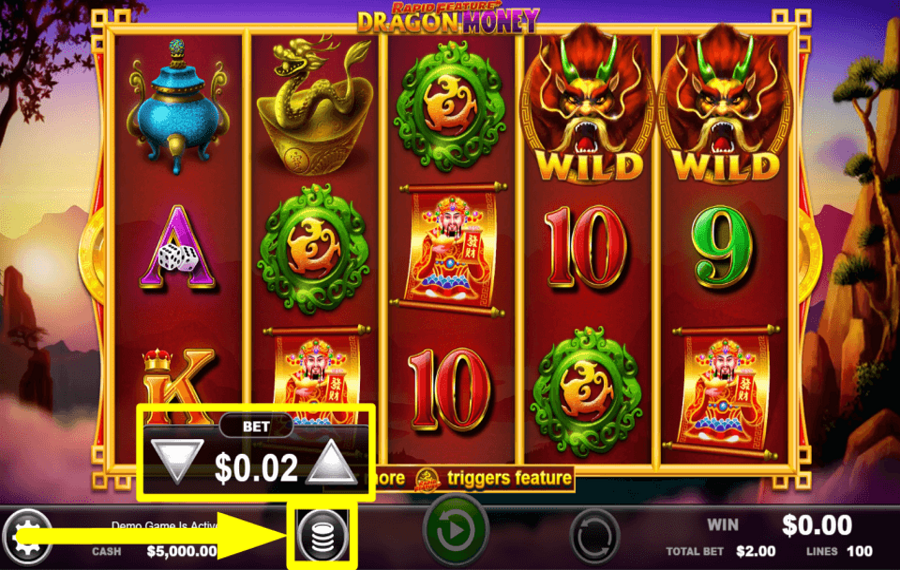
Task: Click the coin stack bet icon
Action: coord(322,536)
